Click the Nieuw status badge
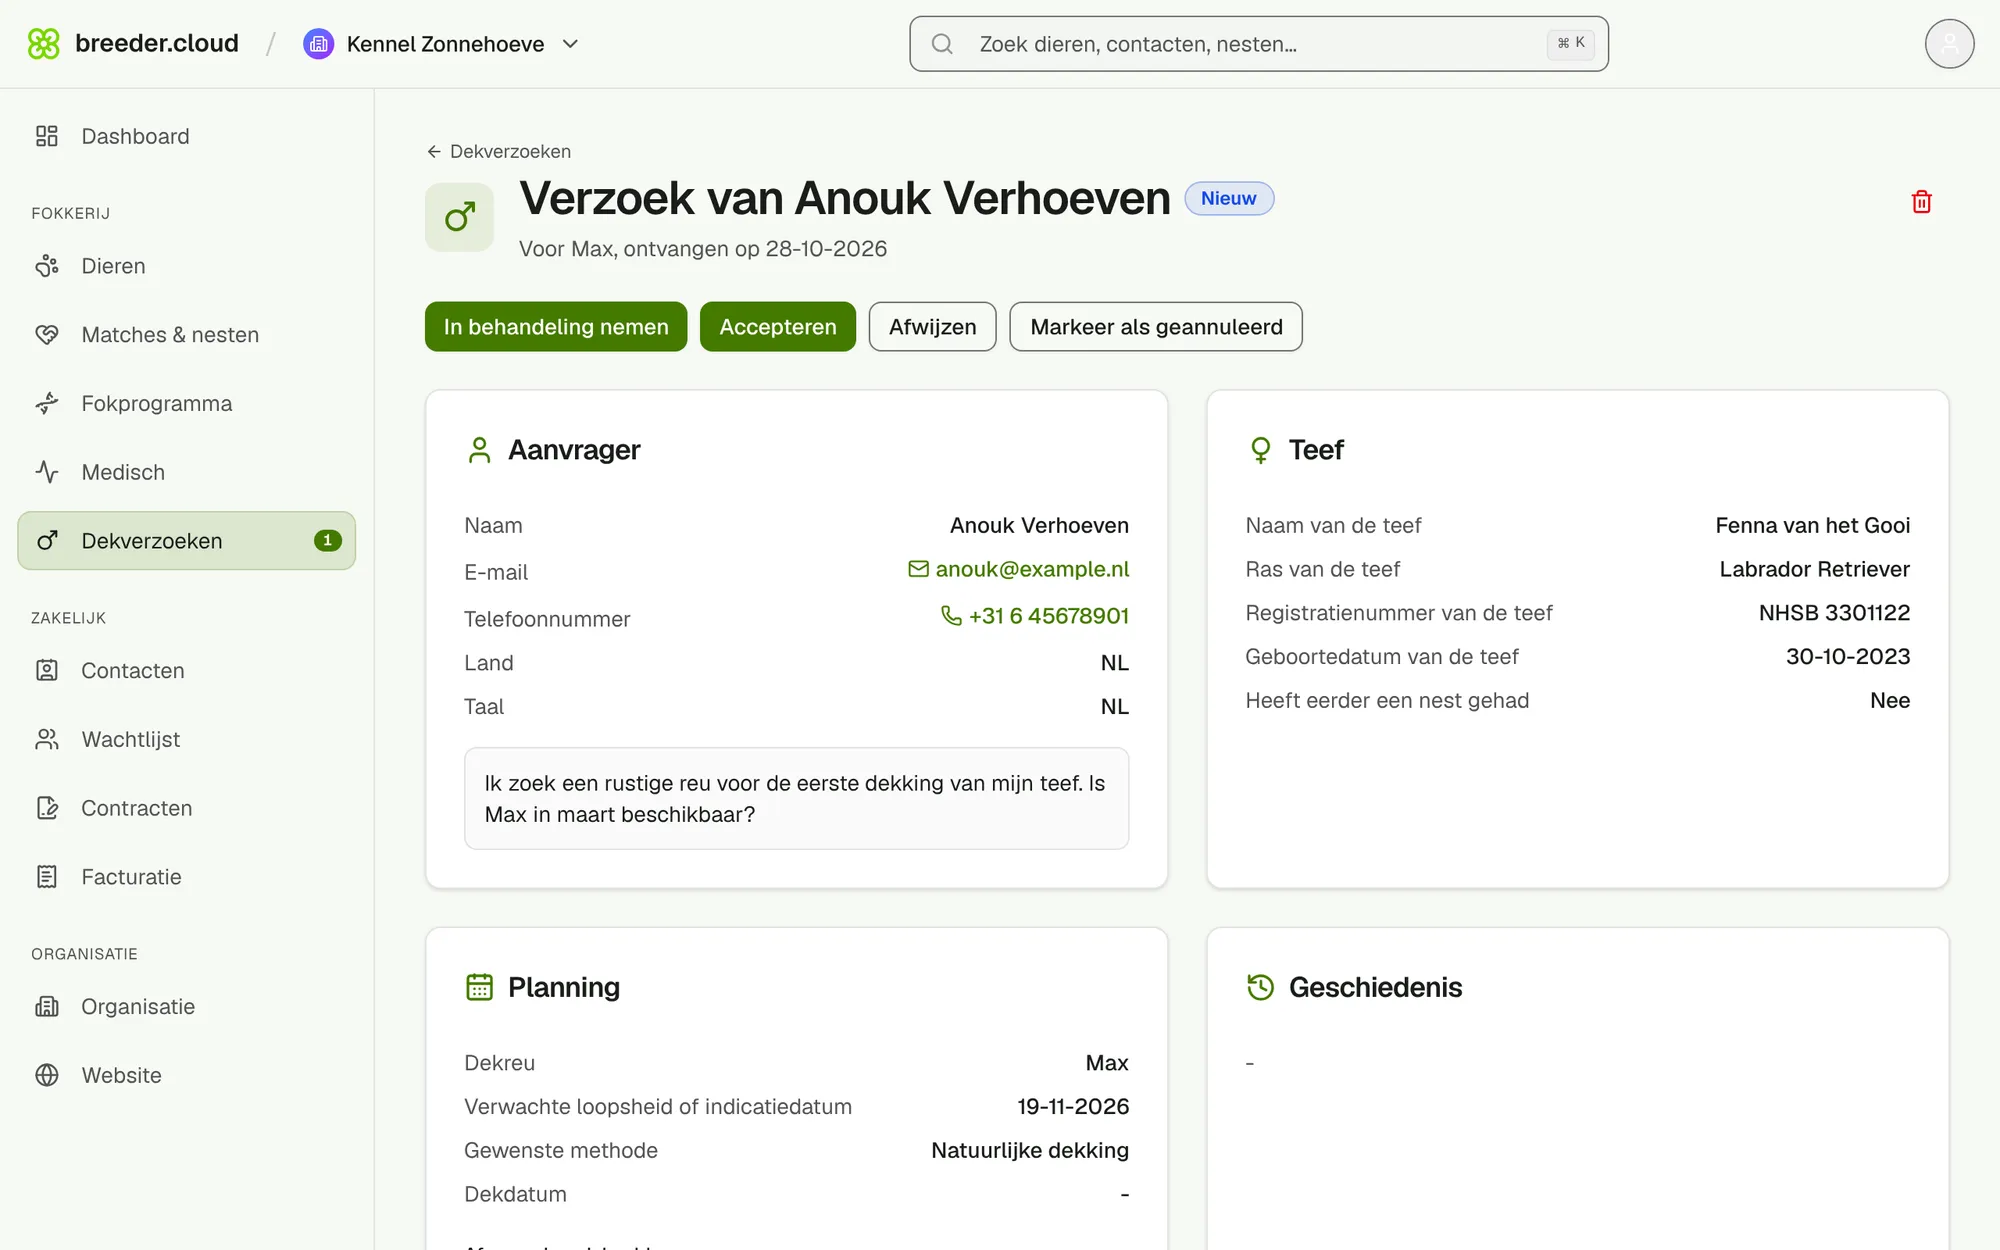This screenshot has height=1250, width=2000. [x=1229, y=198]
